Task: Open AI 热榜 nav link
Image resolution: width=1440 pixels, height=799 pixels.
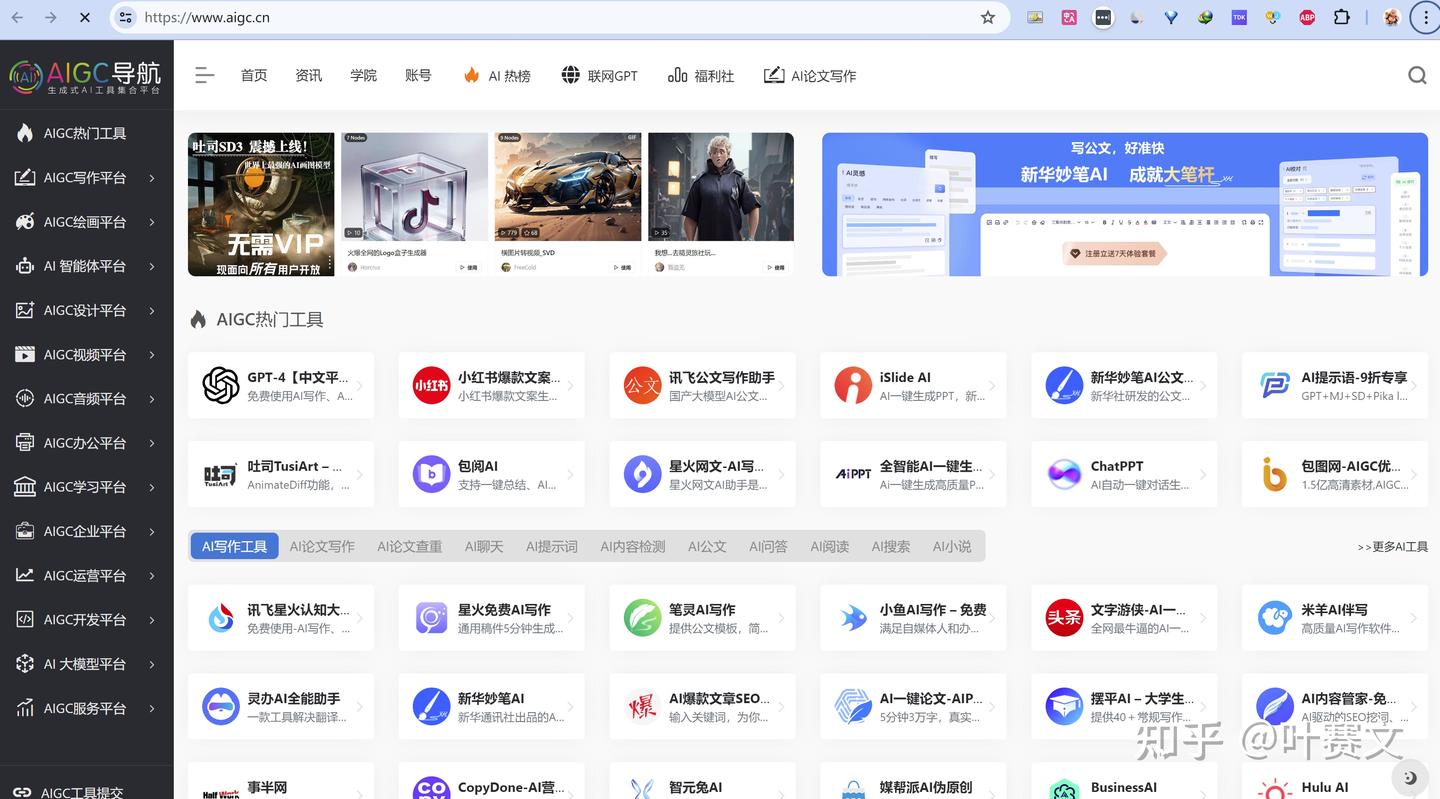Action: tap(497, 75)
